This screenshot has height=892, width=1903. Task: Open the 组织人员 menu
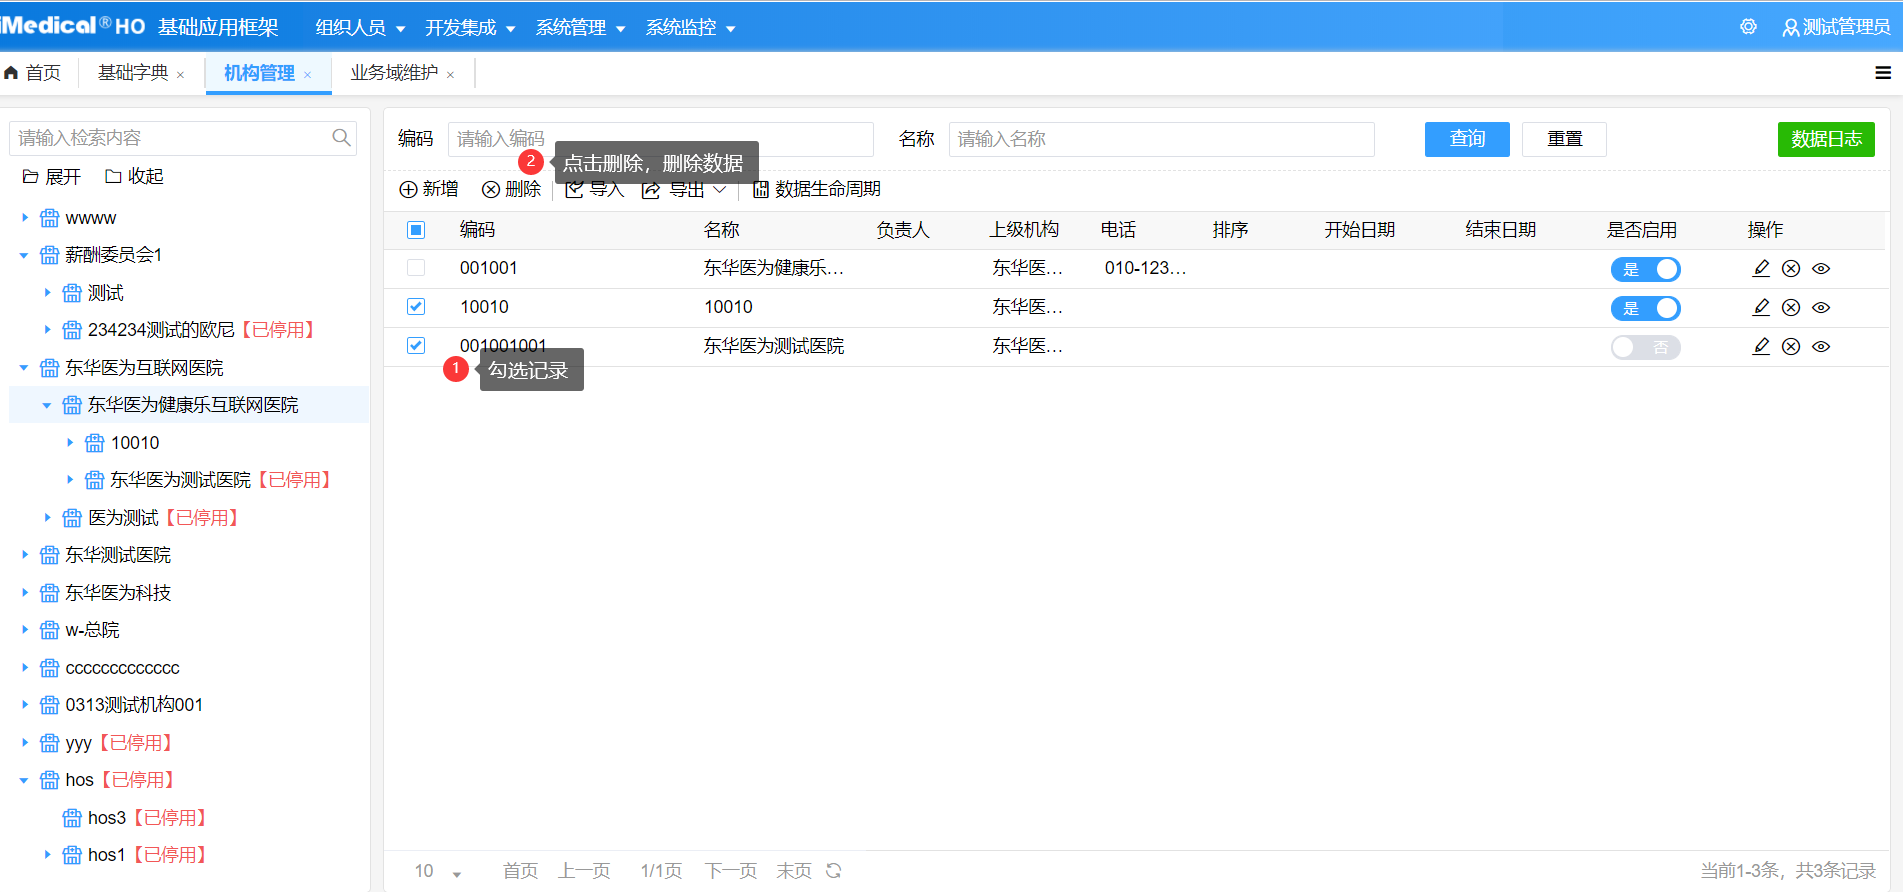coord(360,27)
